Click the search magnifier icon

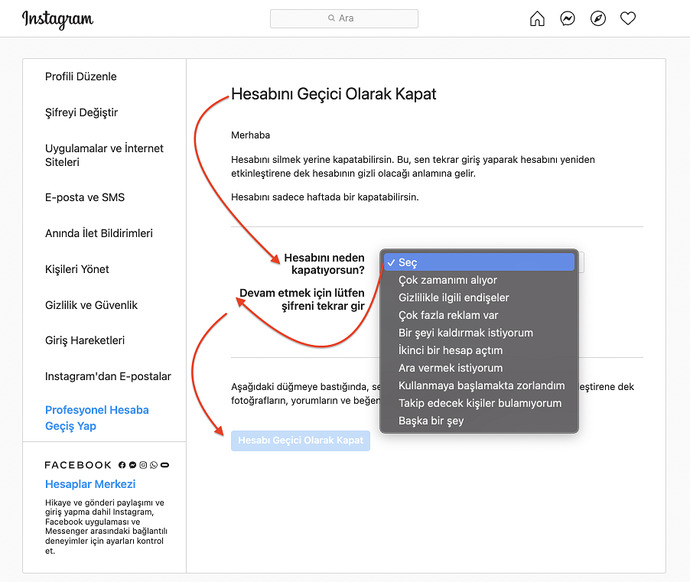coord(331,18)
